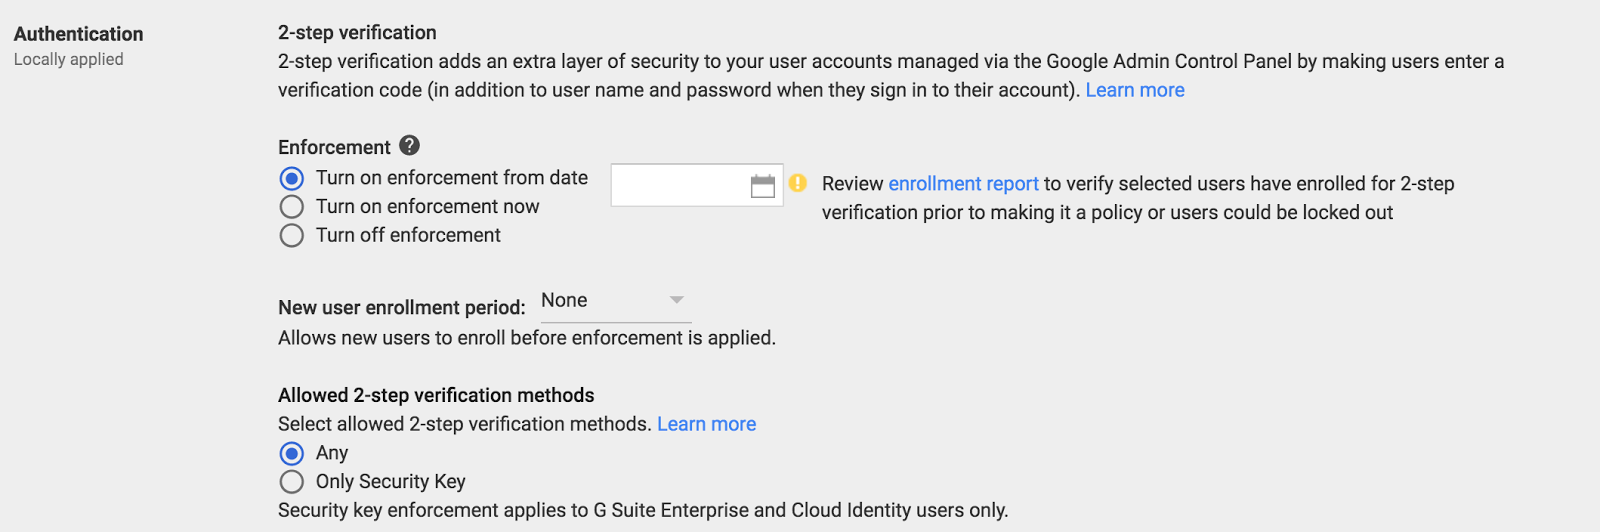Open "Learn more" link about allowed verification methods

706,424
